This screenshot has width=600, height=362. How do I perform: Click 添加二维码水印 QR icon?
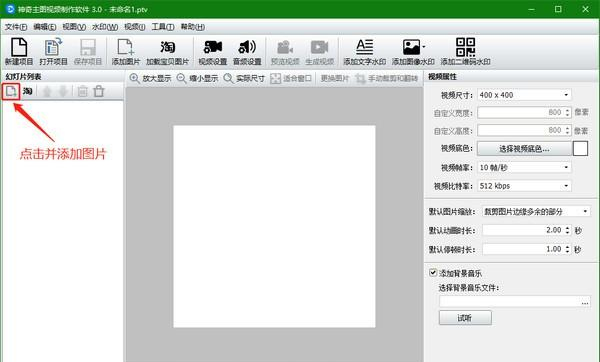(x=465, y=52)
